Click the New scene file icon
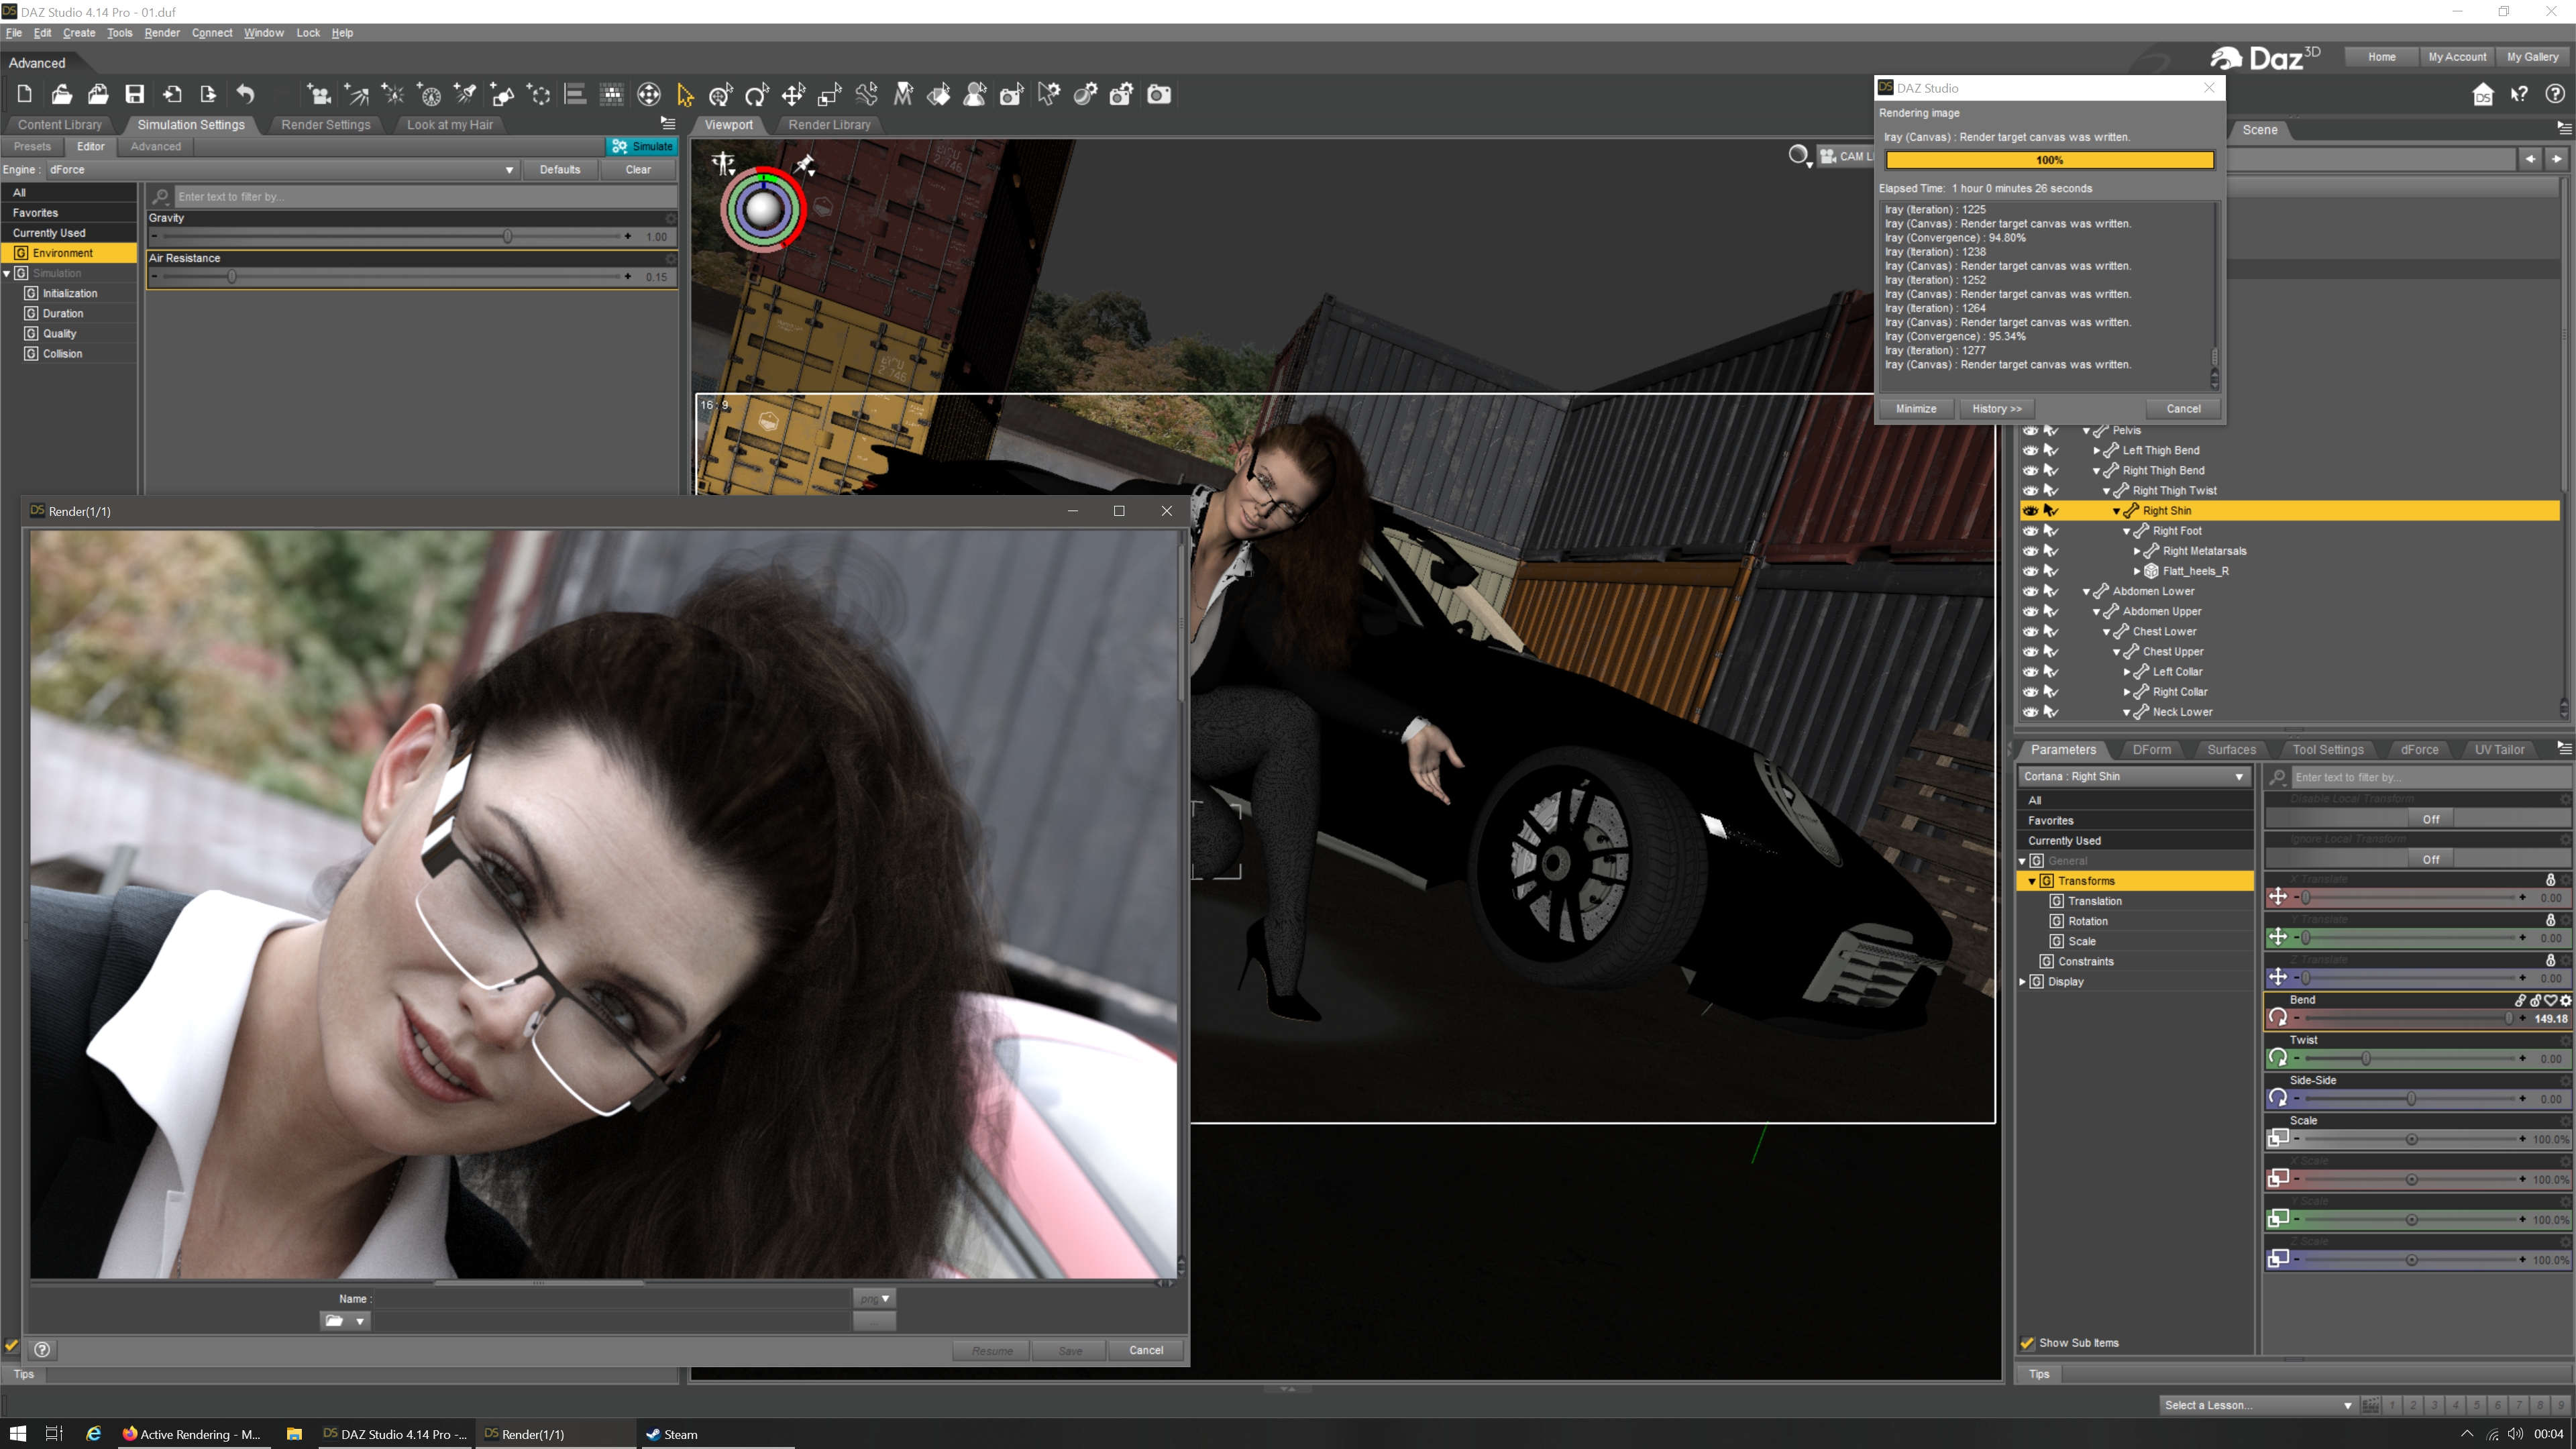This screenshot has width=2576, height=1449. (x=25, y=94)
